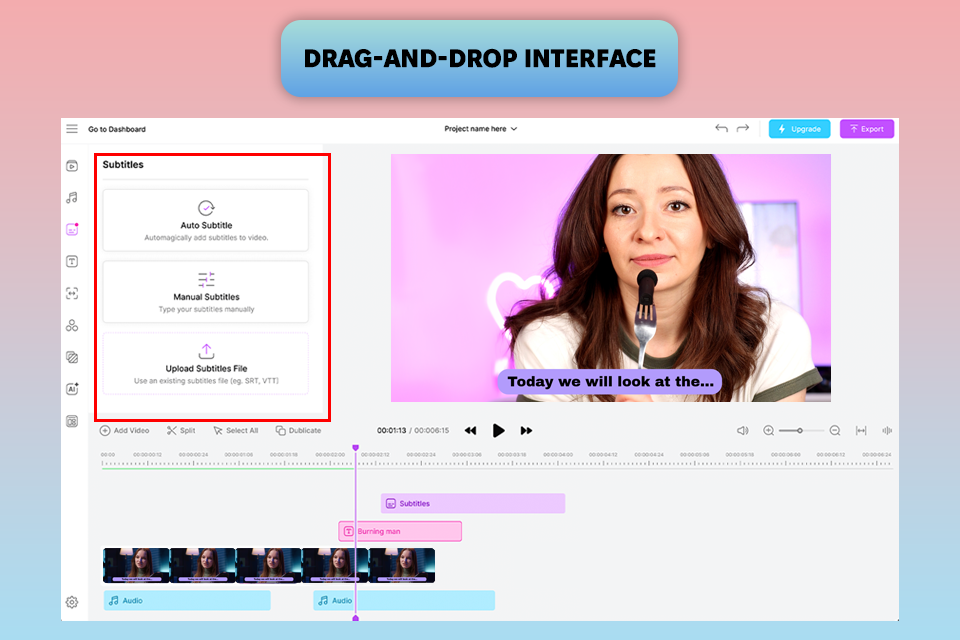This screenshot has width=960, height=640.
Task: Click Select All
Action: [236, 431]
